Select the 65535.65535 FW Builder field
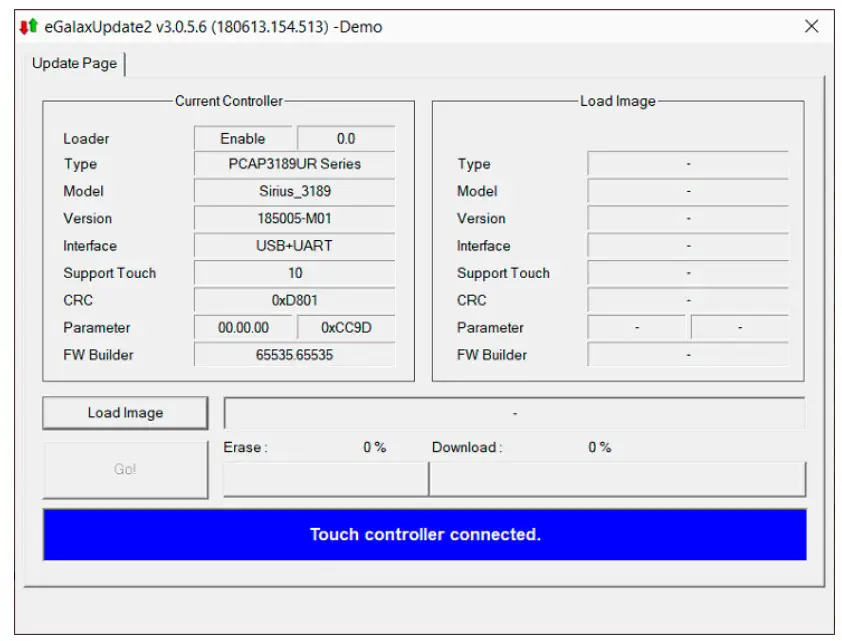This screenshot has width=842, height=641. pyautogui.click(x=293, y=354)
